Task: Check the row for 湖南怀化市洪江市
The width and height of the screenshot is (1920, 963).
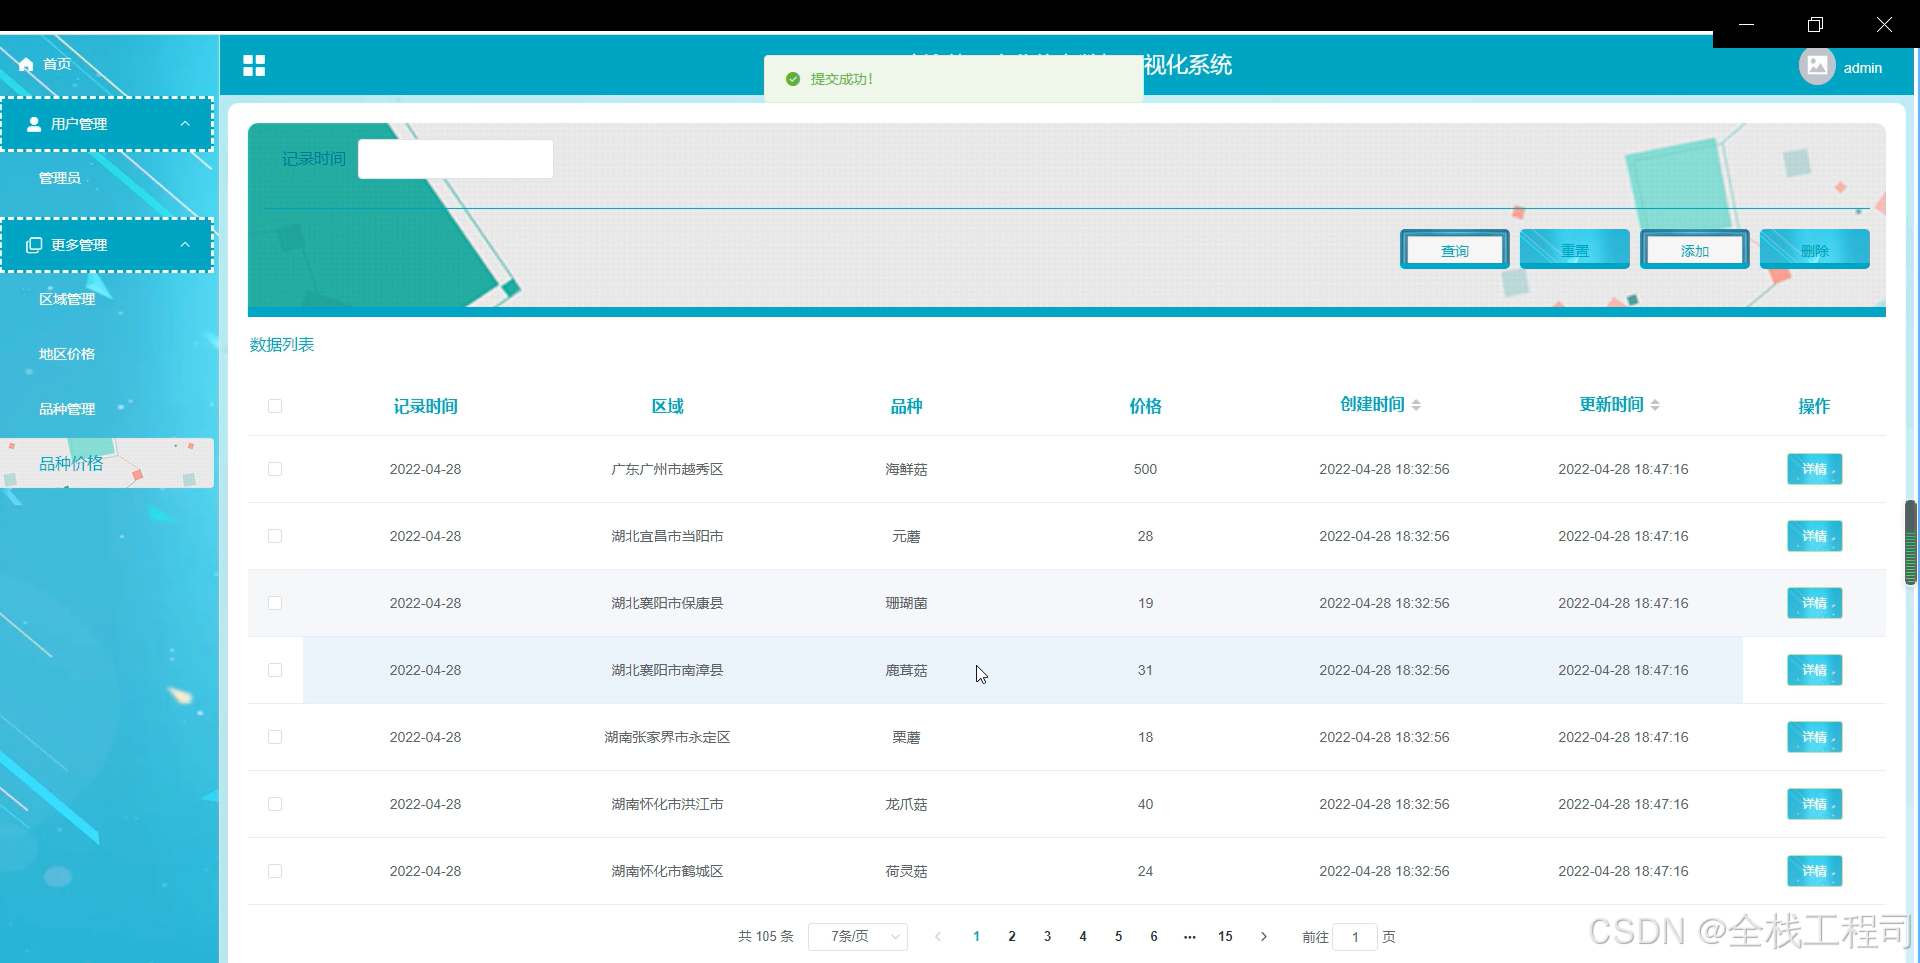Action: 275,804
